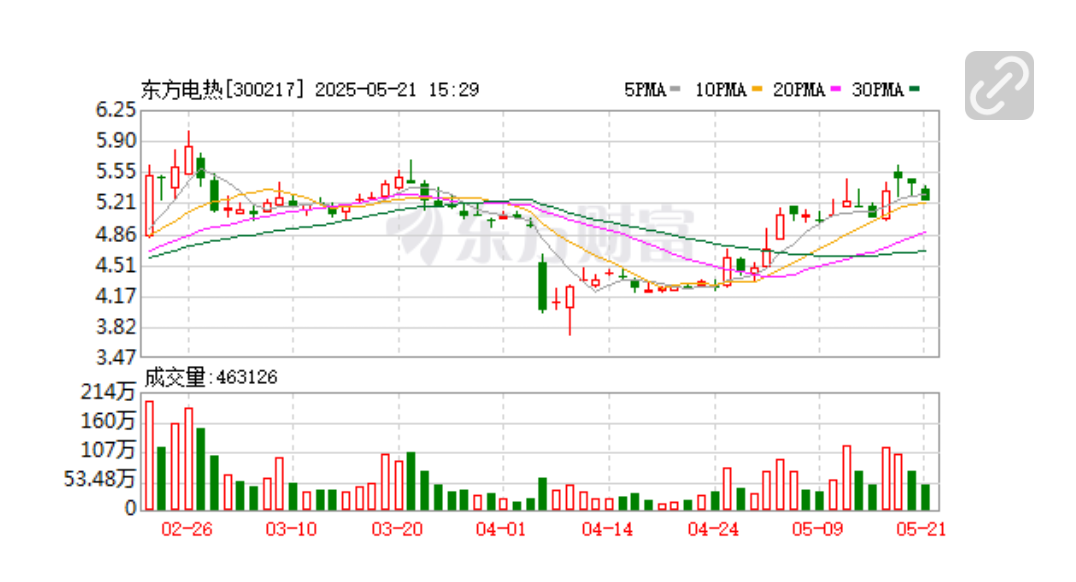Image resolution: width=1076 pixels, height=582 pixels.
Task: Click the gray 5PMA color marker
Action: tap(675, 89)
